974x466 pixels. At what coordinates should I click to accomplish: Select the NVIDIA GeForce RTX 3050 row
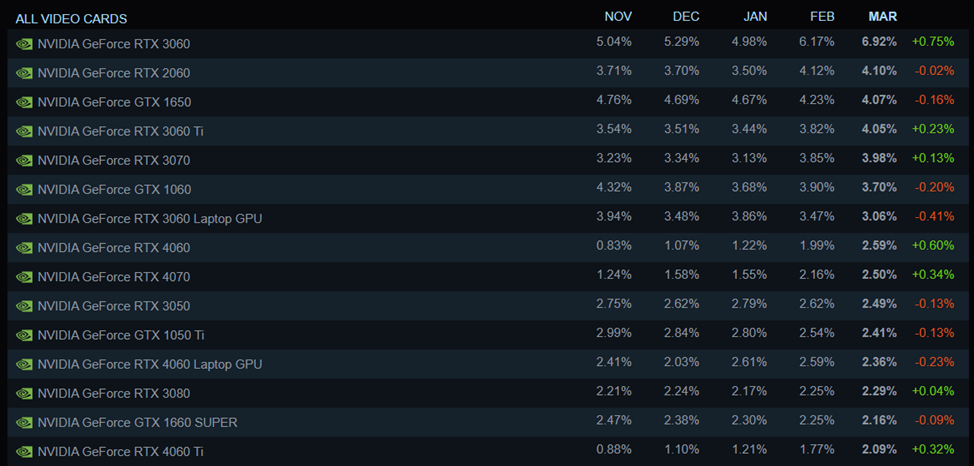click(113, 306)
